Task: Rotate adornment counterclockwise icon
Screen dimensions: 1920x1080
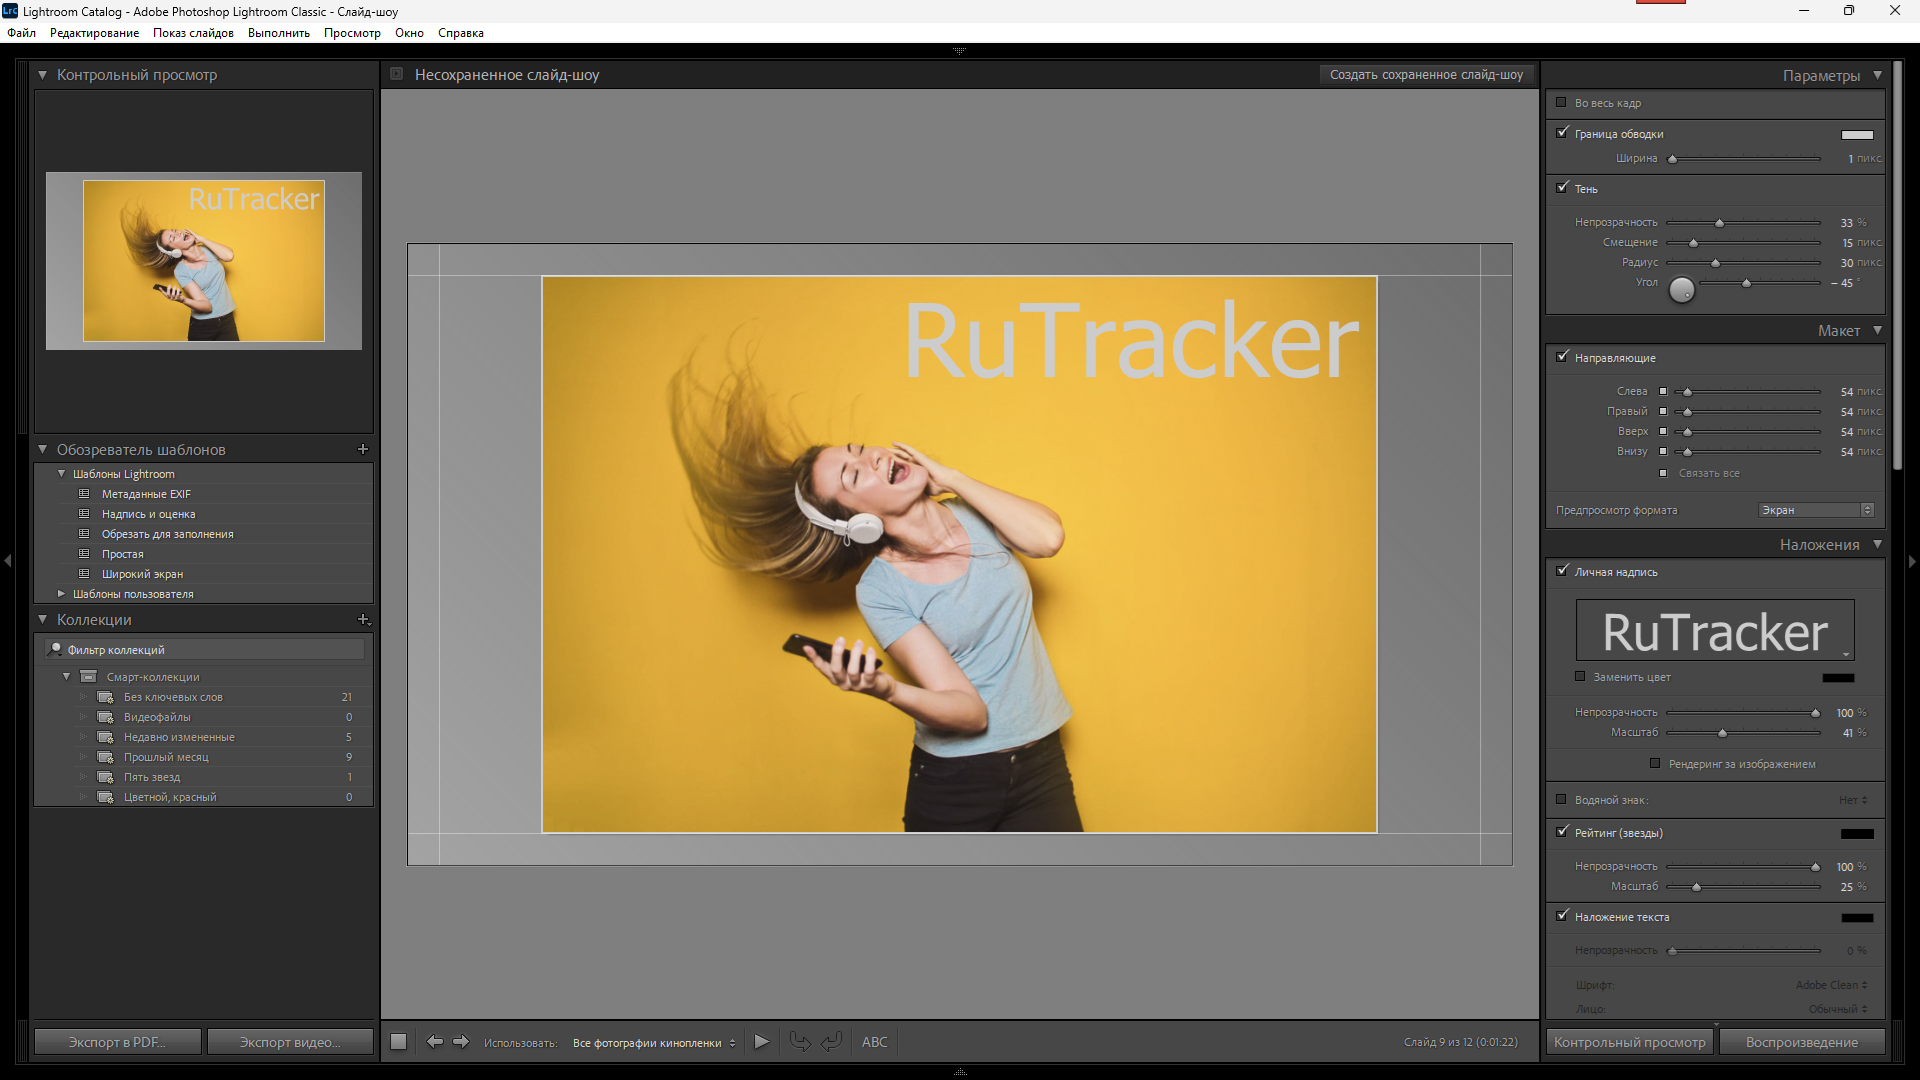Action: 800,1042
